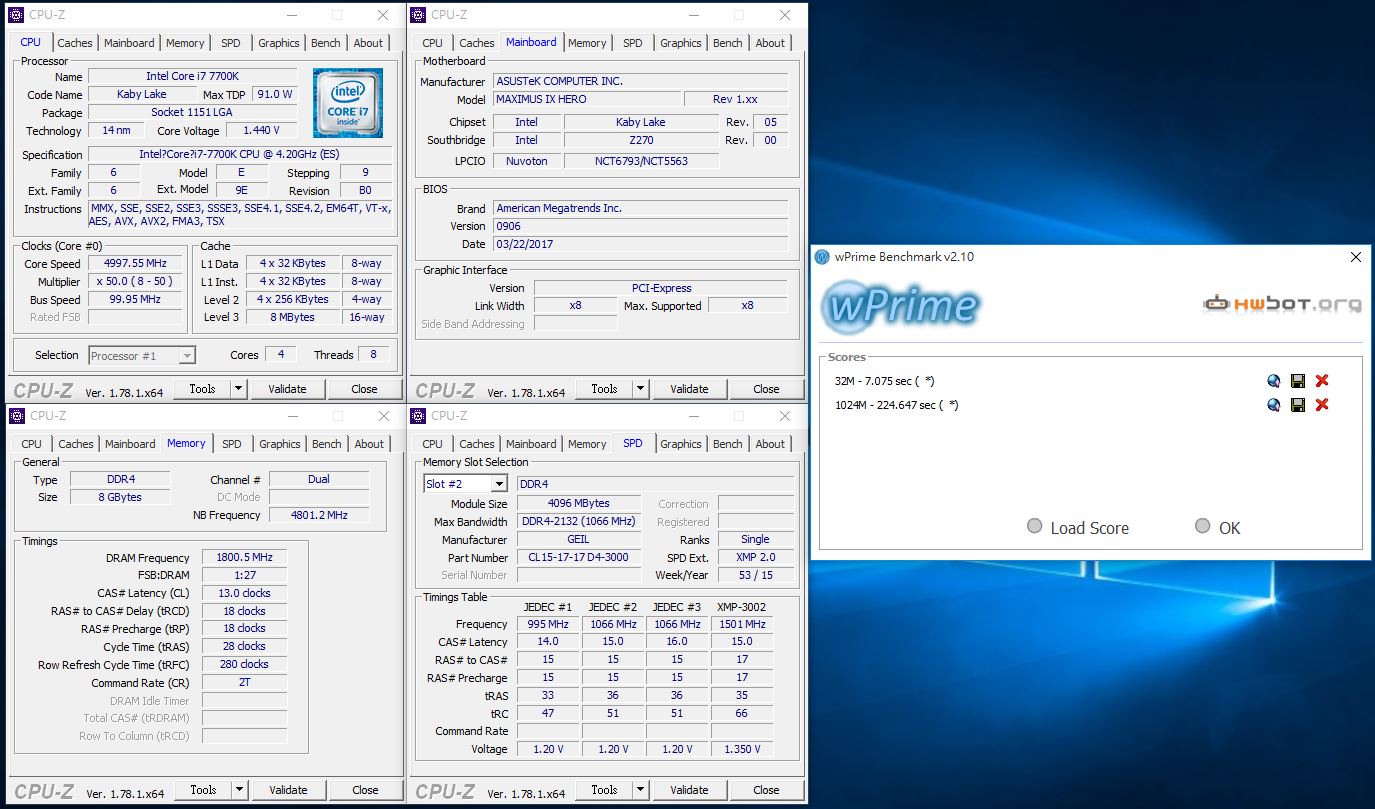Expand Tools arrow in Mainboard tab window
This screenshot has width=1375, height=809.
pyautogui.click(x=640, y=389)
